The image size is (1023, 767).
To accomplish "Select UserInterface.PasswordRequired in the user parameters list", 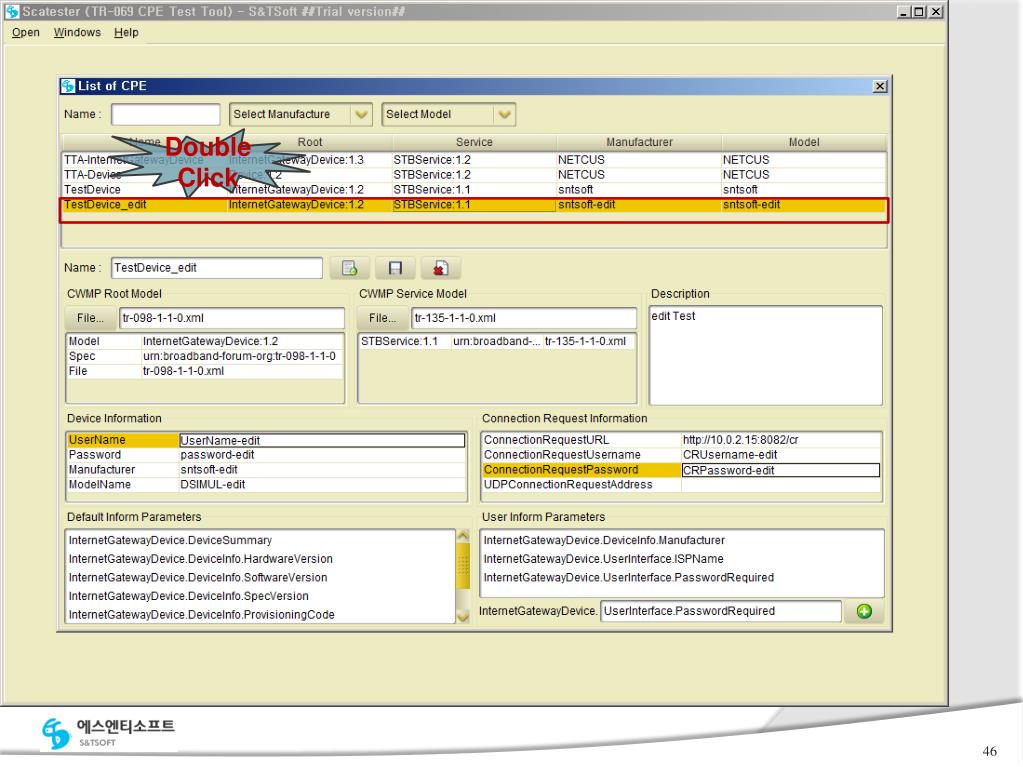I will pyautogui.click(x=629, y=578).
